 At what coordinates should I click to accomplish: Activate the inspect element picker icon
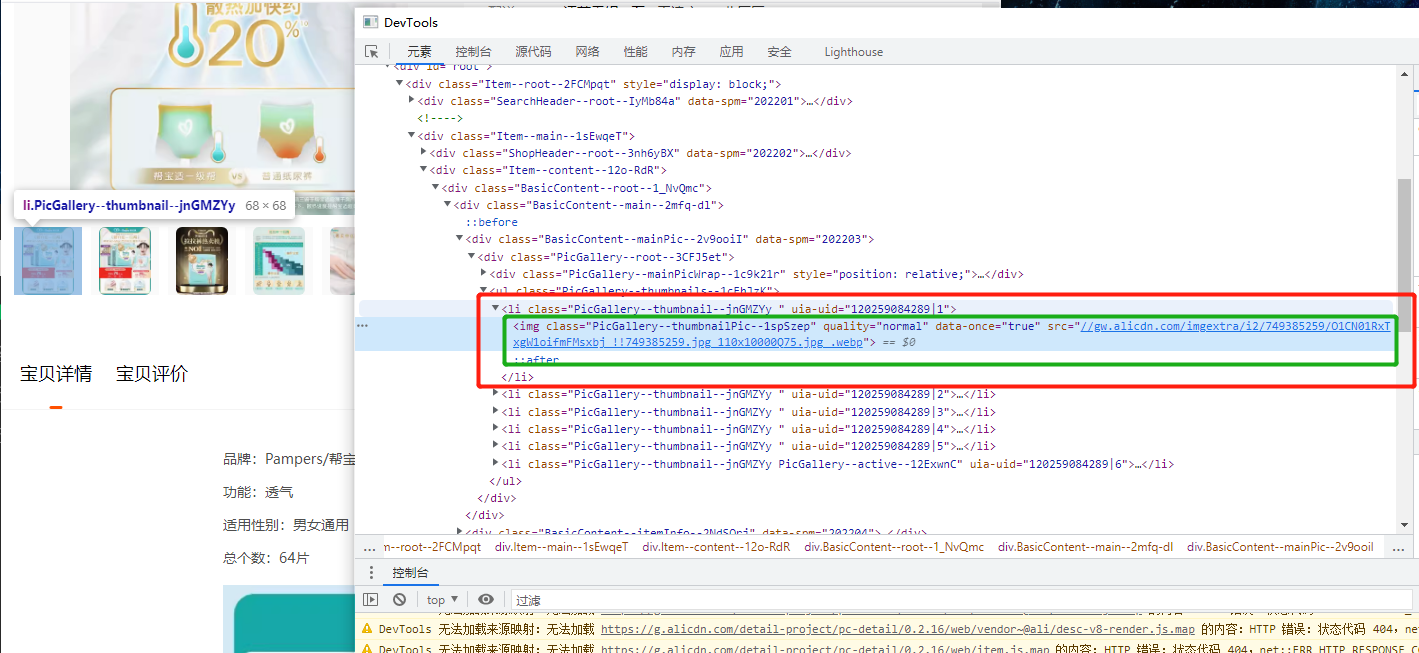(x=372, y=52)
